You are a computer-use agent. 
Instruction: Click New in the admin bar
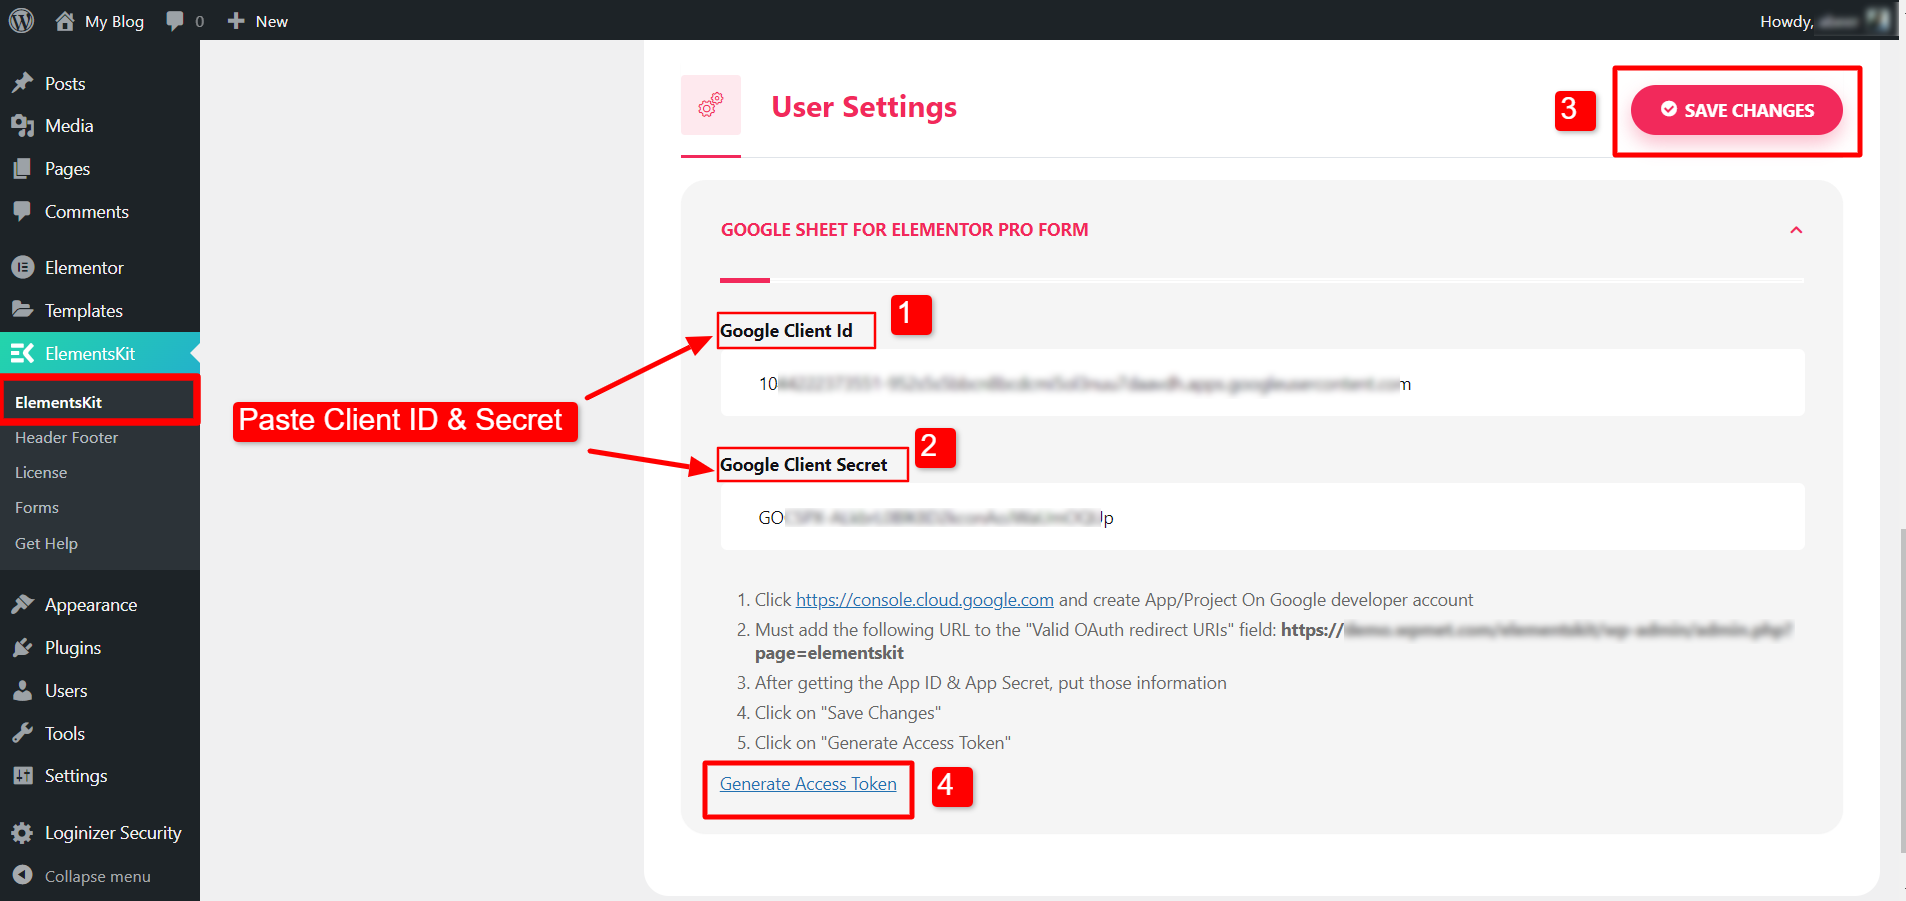(x=271, y=21)
